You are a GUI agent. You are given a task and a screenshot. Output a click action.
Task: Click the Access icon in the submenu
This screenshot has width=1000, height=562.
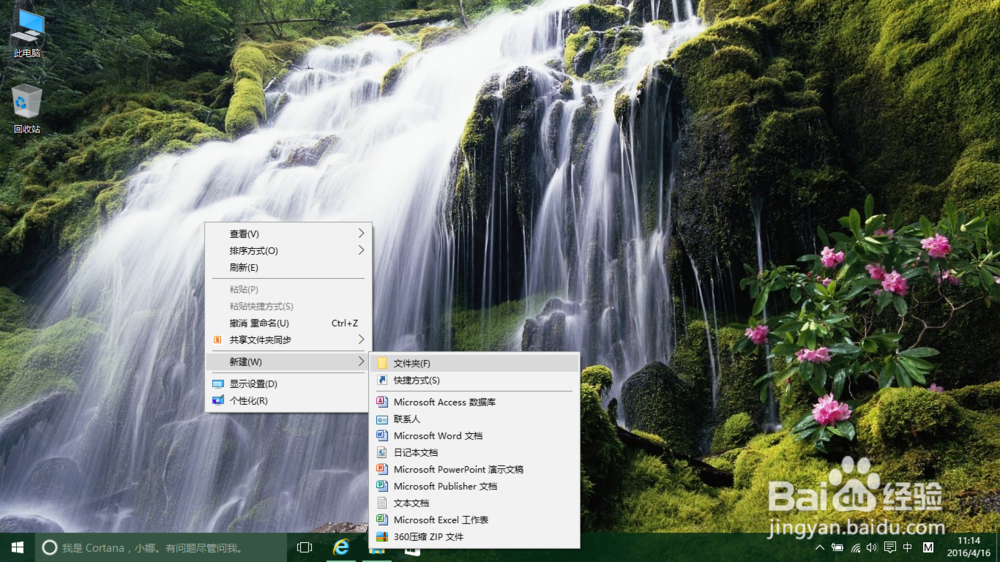[x=382, y=402]
